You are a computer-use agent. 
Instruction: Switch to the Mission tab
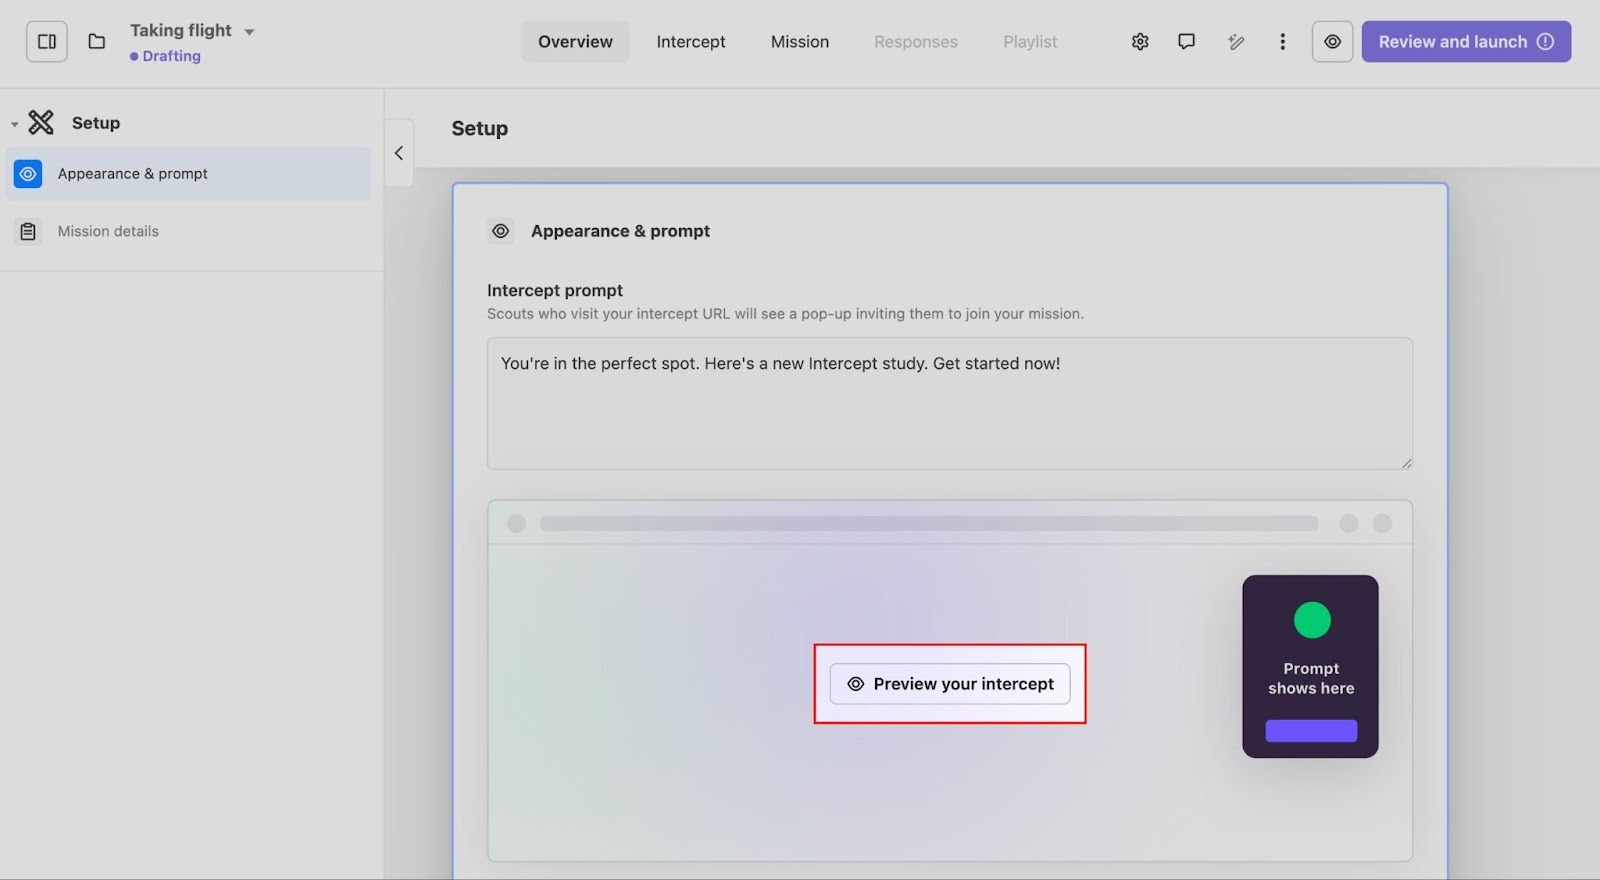tap(799, 42)
